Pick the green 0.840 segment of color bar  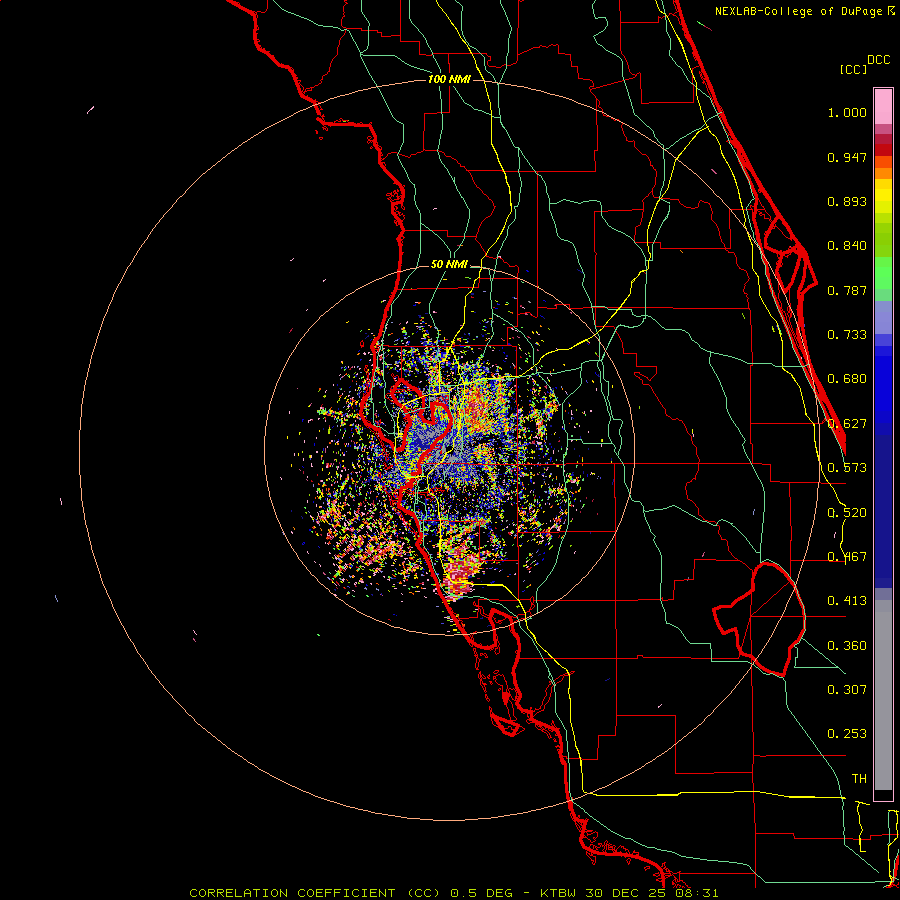(883, 240)
